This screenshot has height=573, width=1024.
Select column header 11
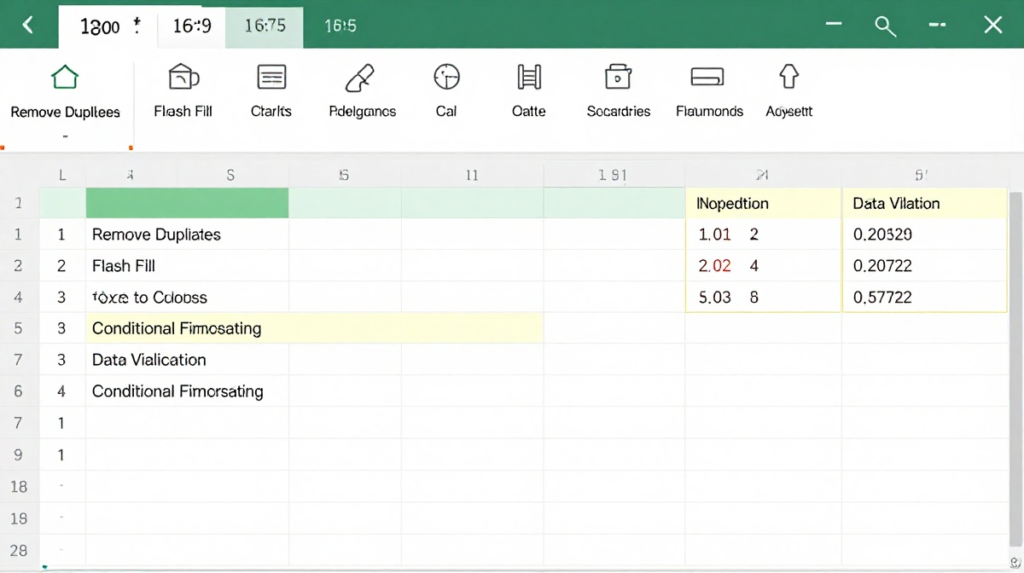point(472,175)
